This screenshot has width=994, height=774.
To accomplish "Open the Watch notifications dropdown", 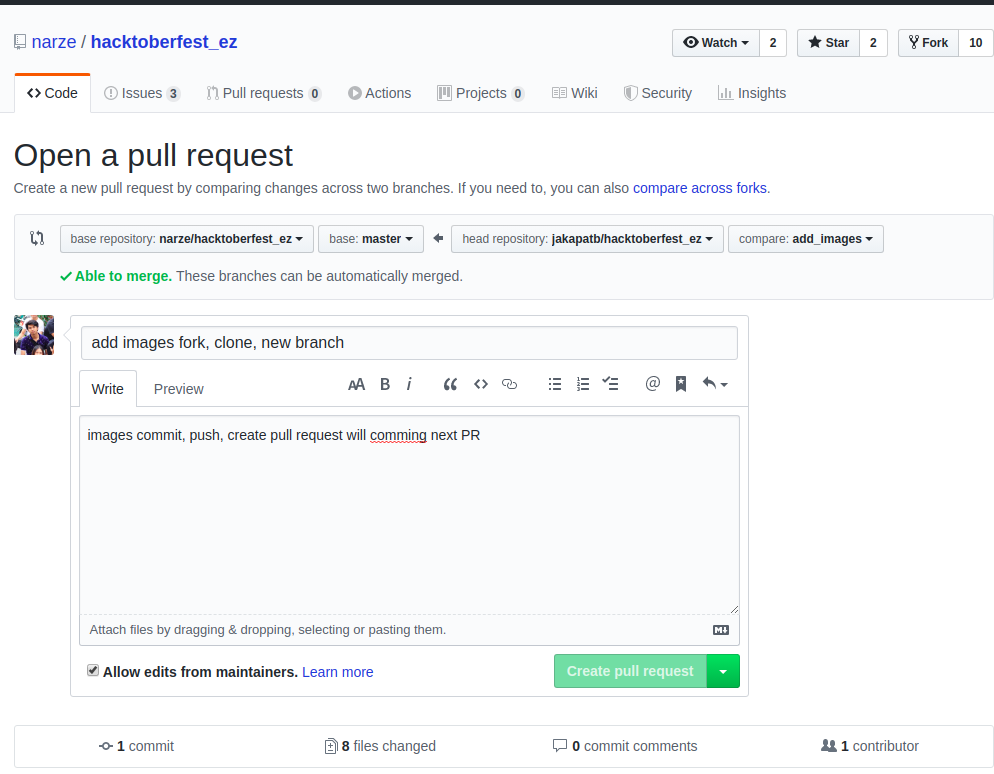I will pos(716,43).
